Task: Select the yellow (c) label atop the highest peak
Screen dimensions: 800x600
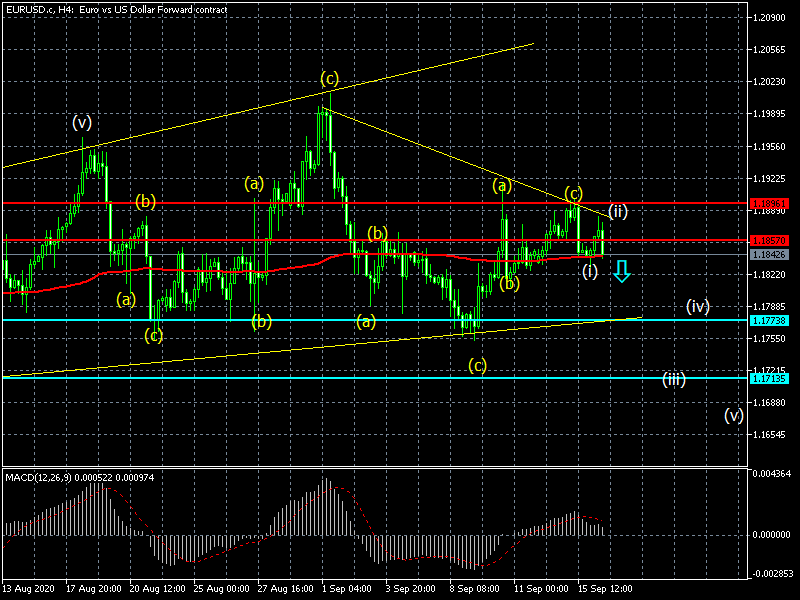Action: [x=330, y=79]
